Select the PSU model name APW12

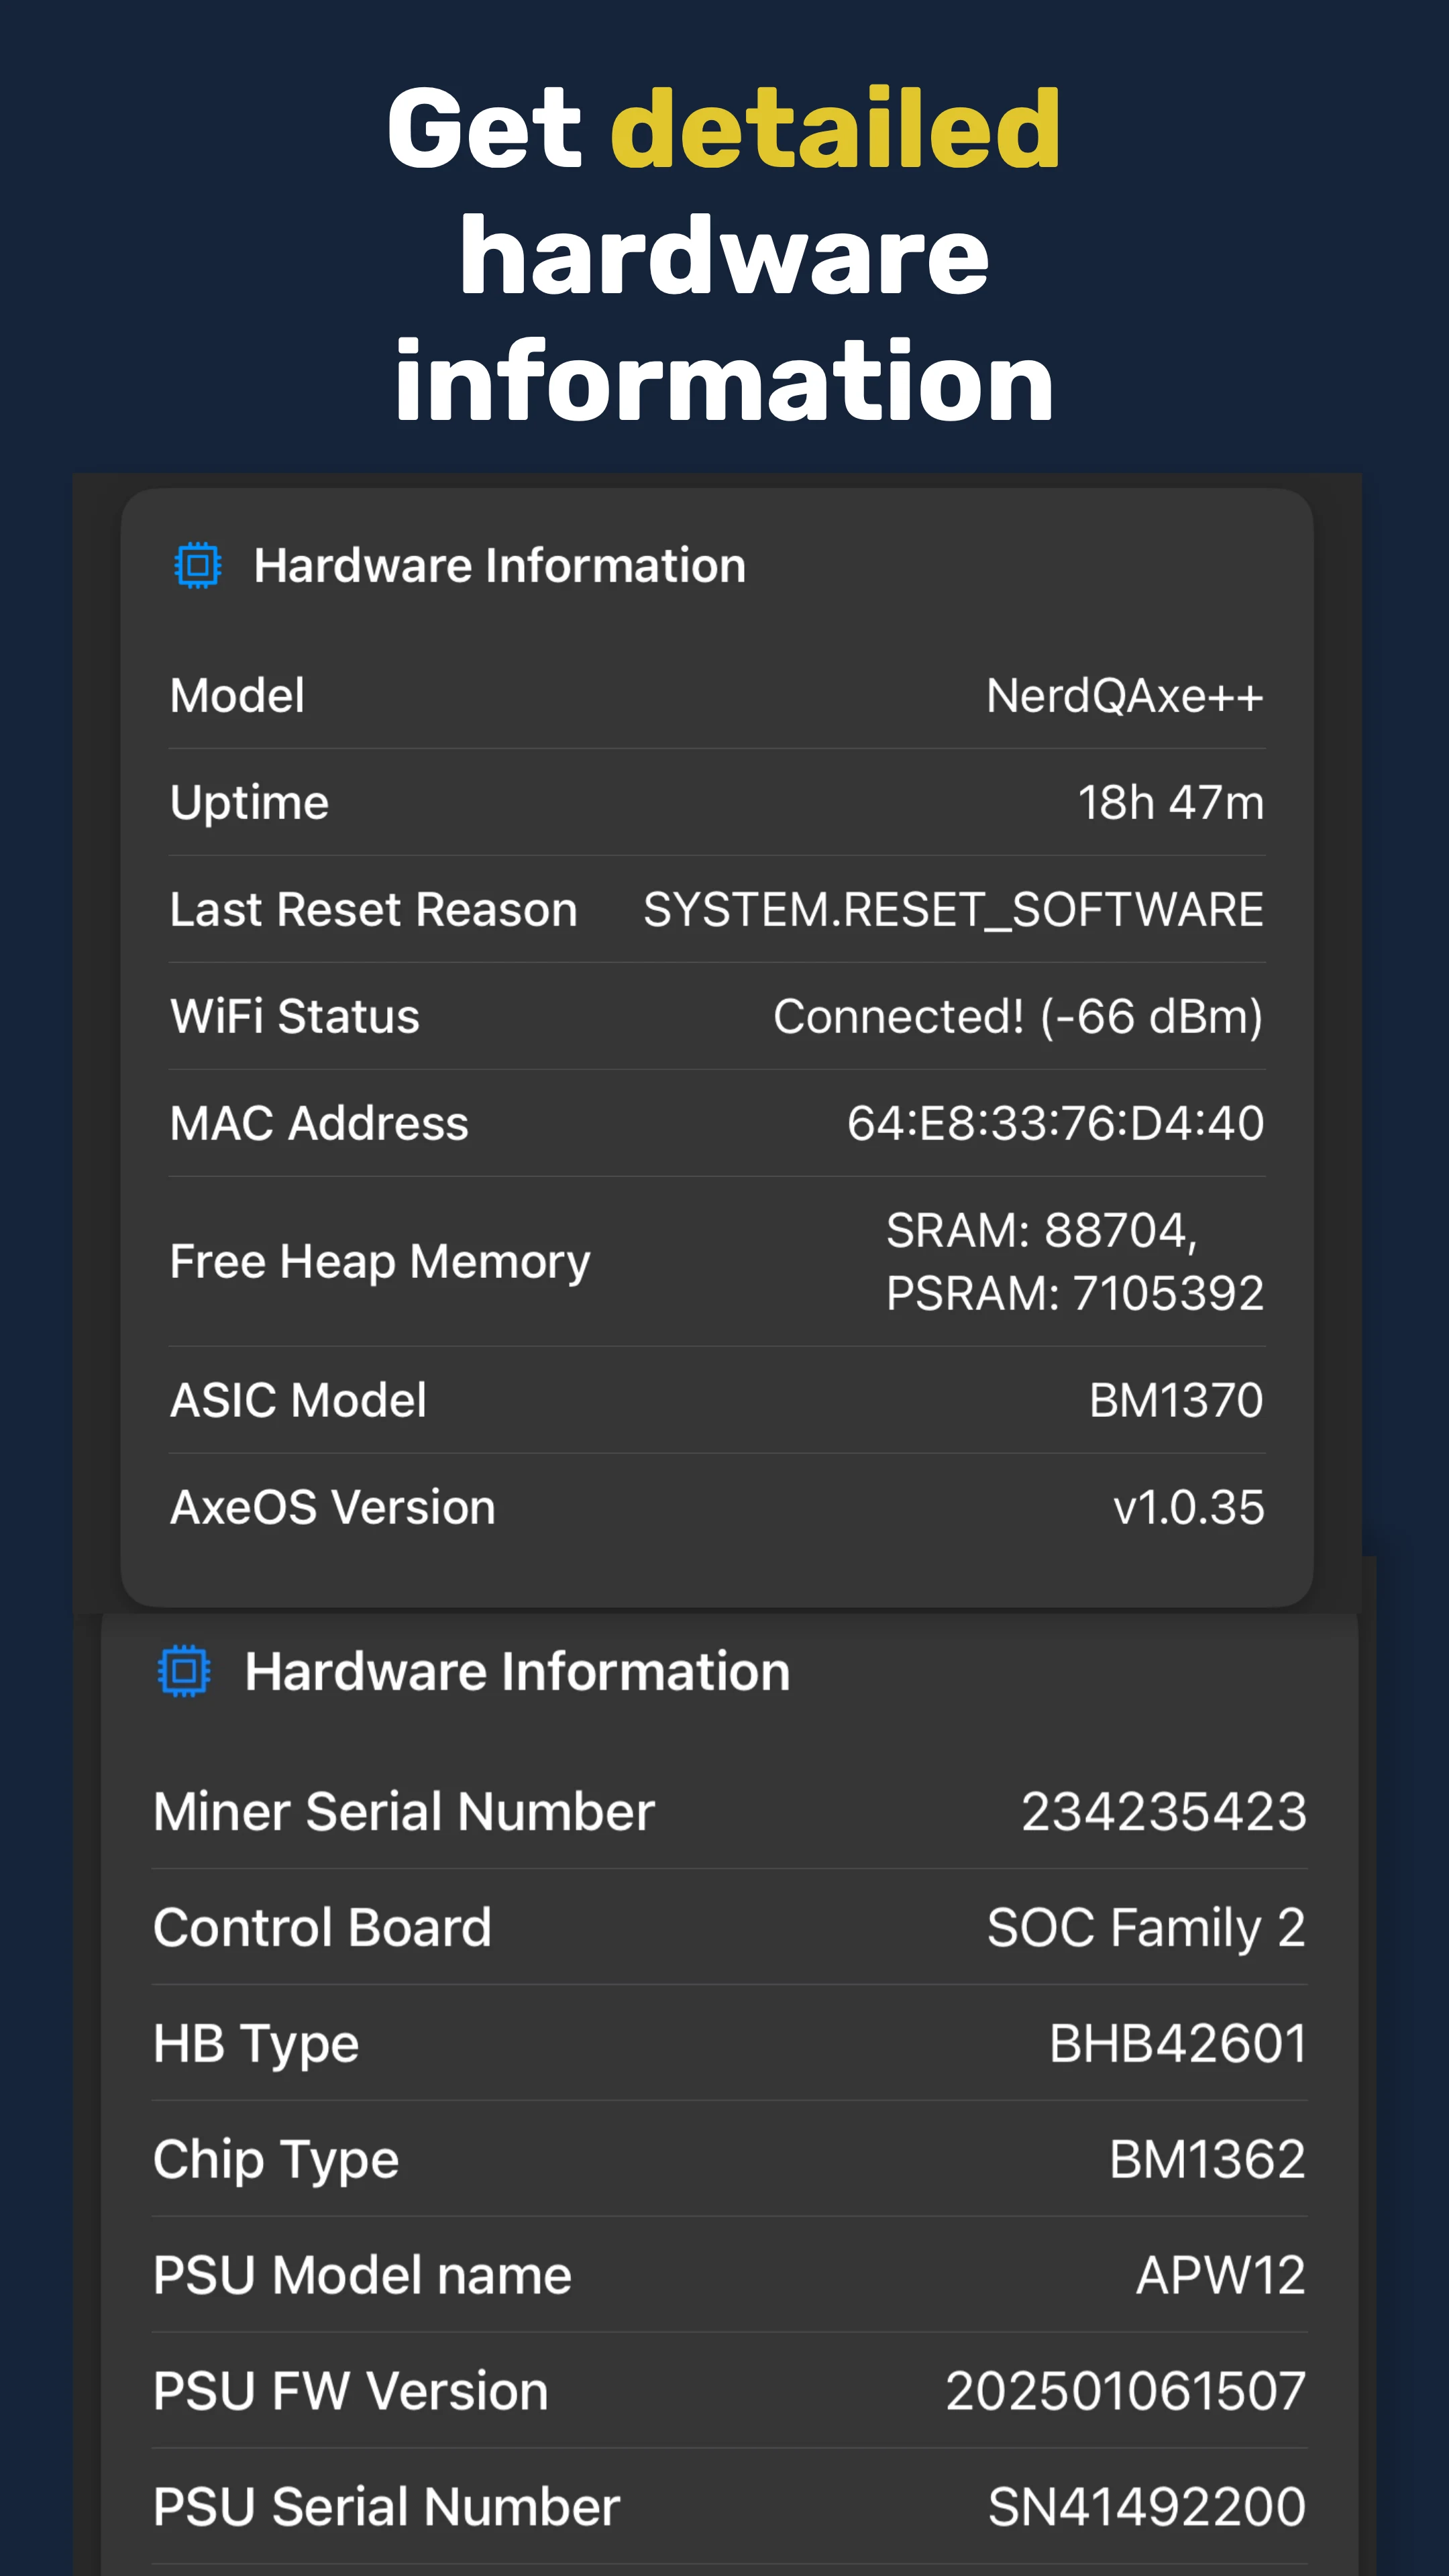point(1222,2276)
